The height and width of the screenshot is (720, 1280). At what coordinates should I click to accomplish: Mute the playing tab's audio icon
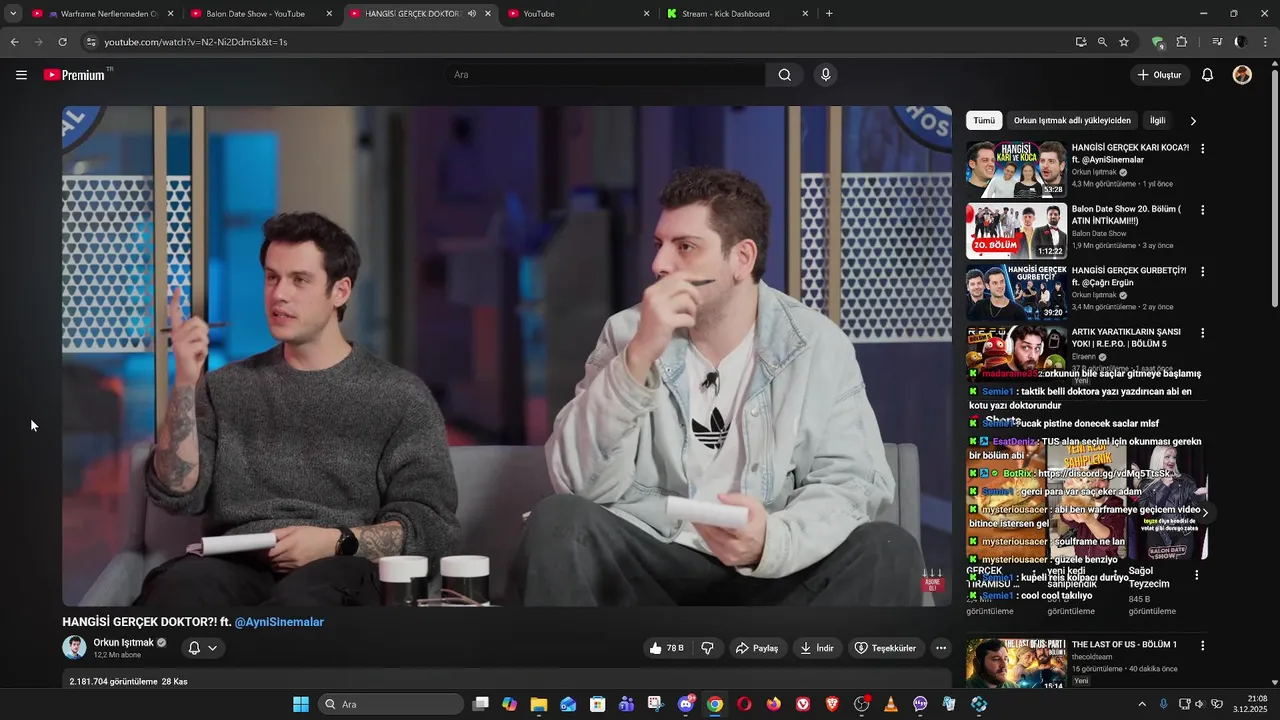[472, 14]
